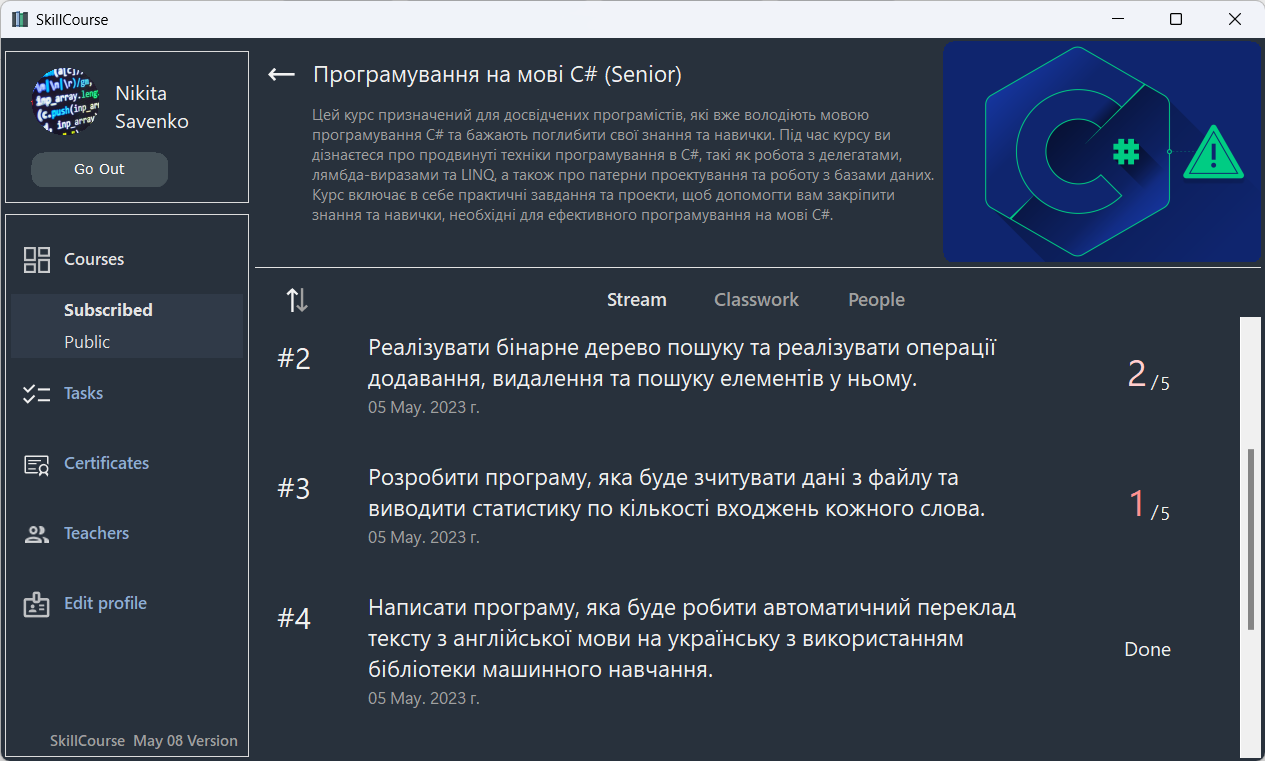1265x761 pixels.
Task: Select the Tasks checklist icon
Action: coord(36,393)
